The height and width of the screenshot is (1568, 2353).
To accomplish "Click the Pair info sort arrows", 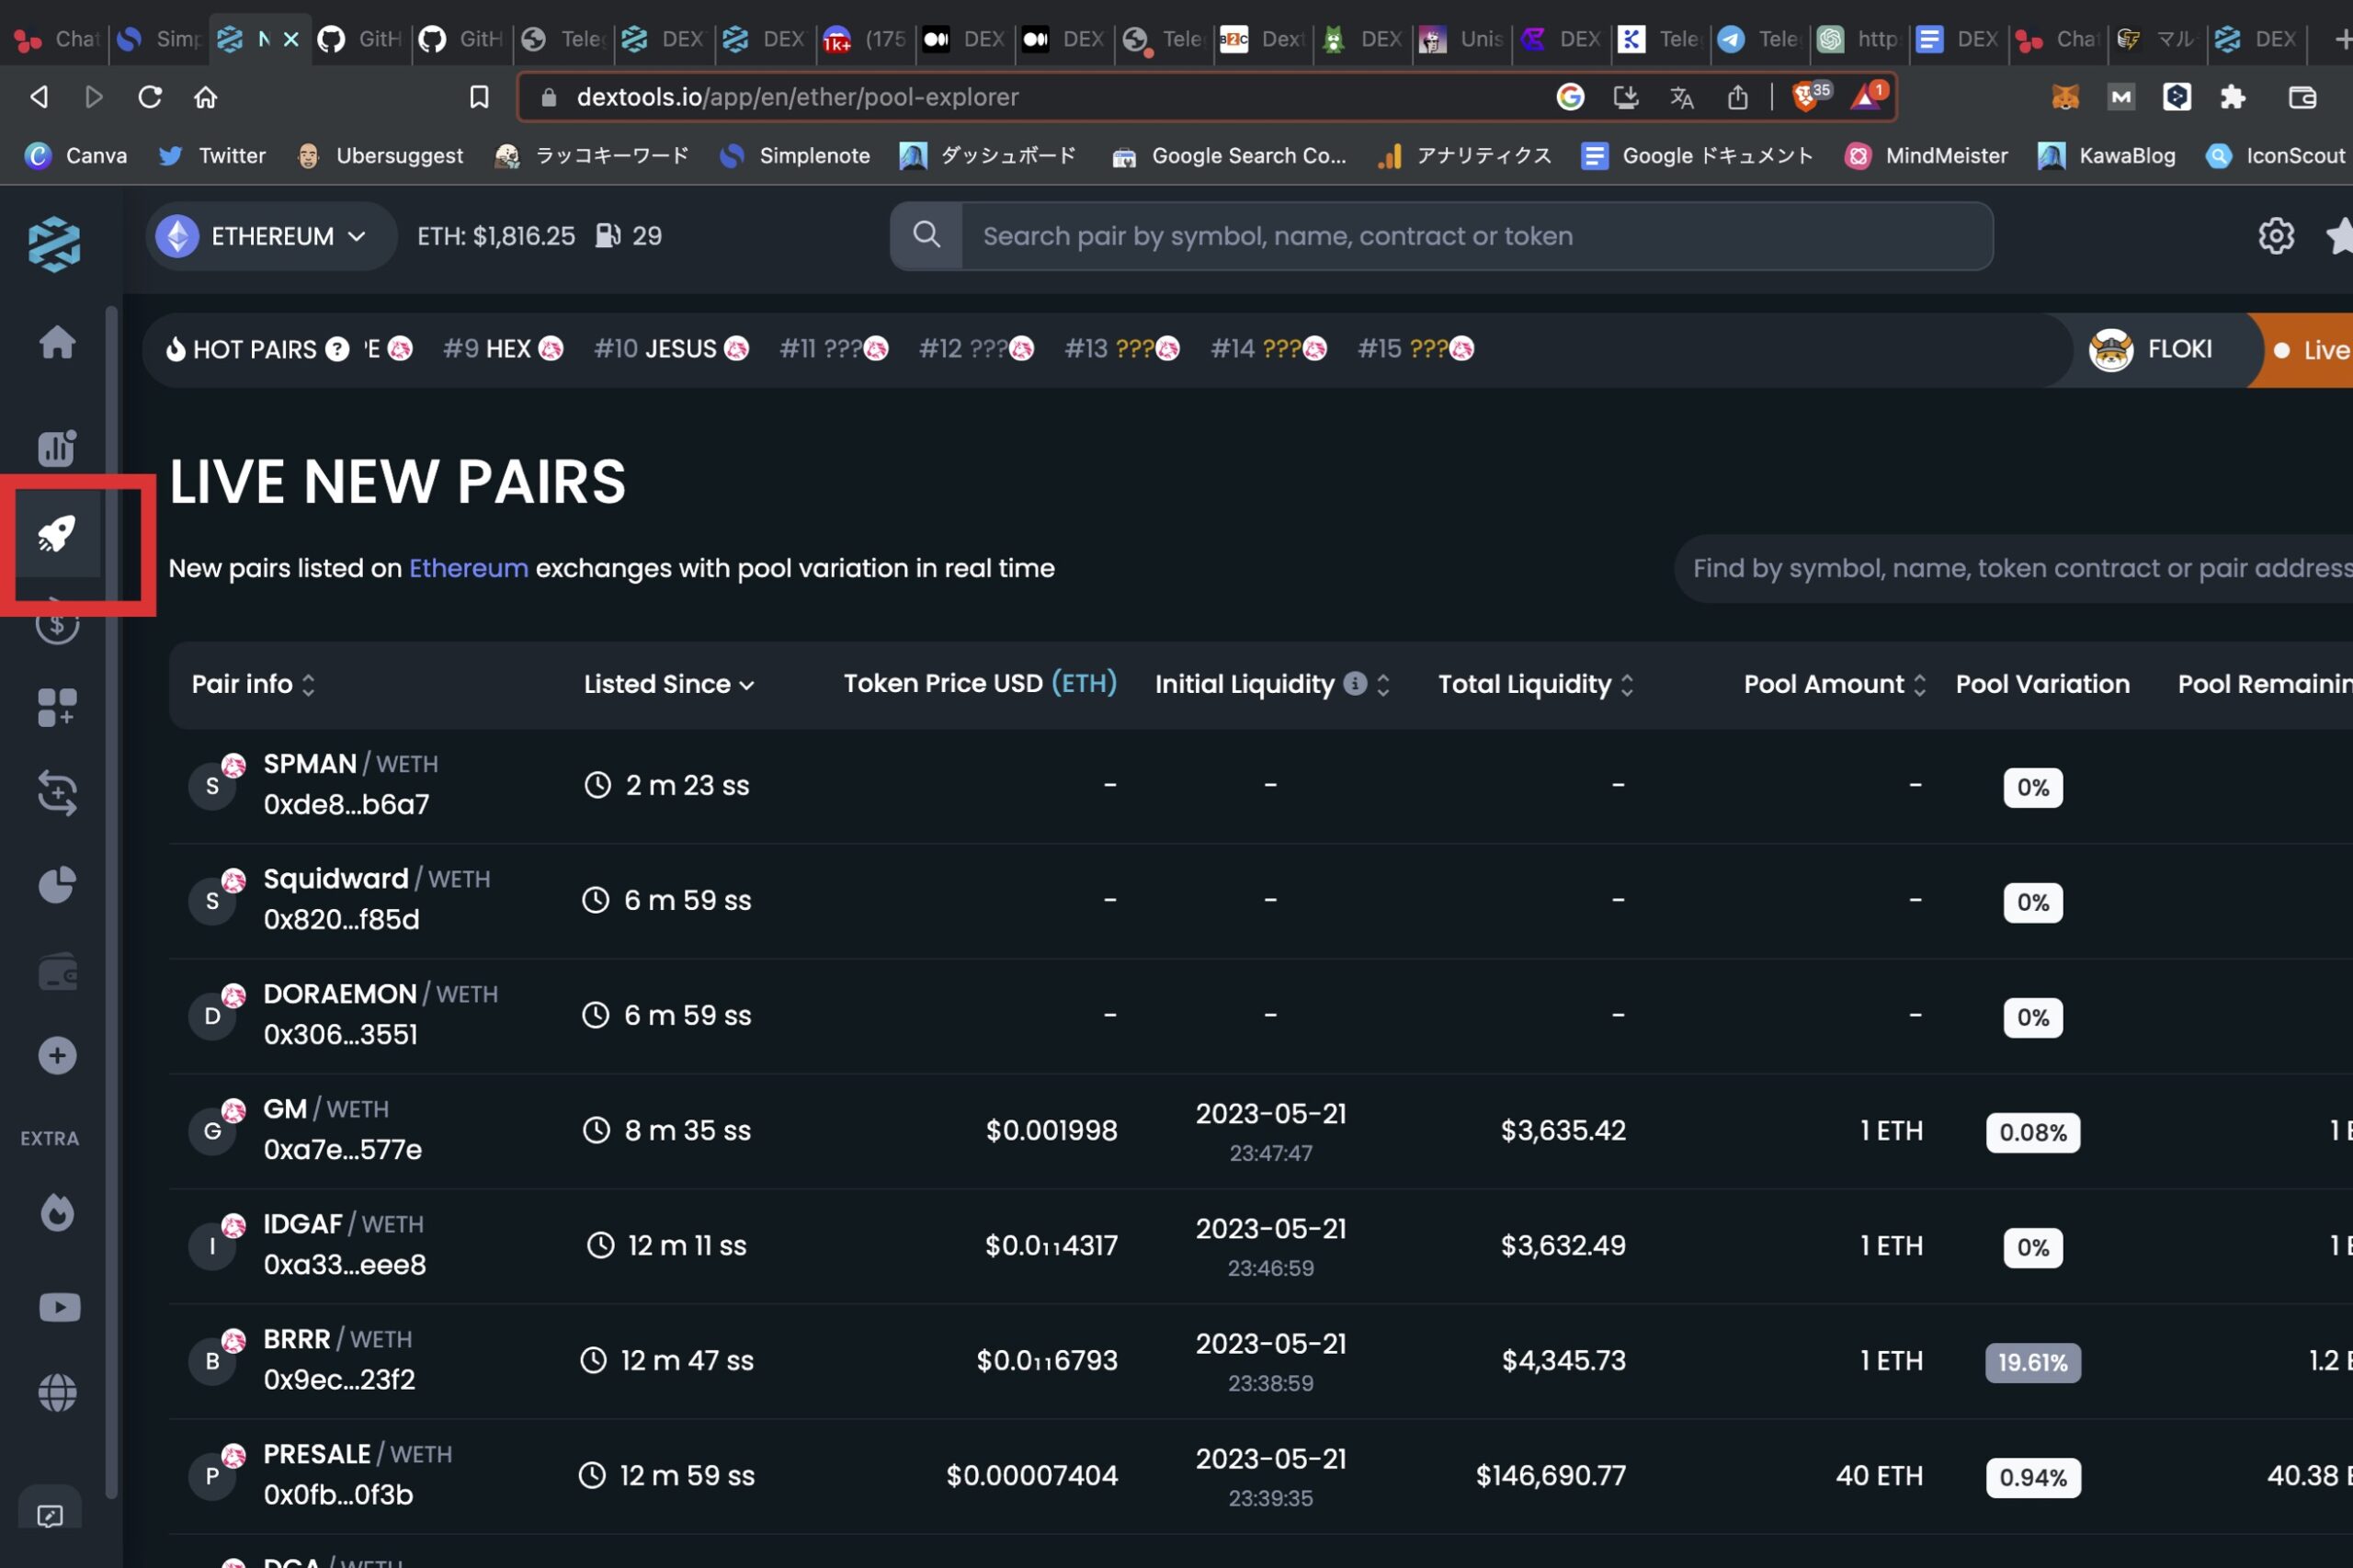I will [308, 684].
